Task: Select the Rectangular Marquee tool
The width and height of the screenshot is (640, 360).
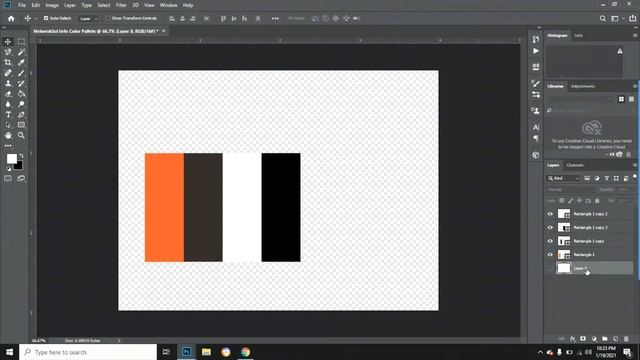Action: click(21, 42)
